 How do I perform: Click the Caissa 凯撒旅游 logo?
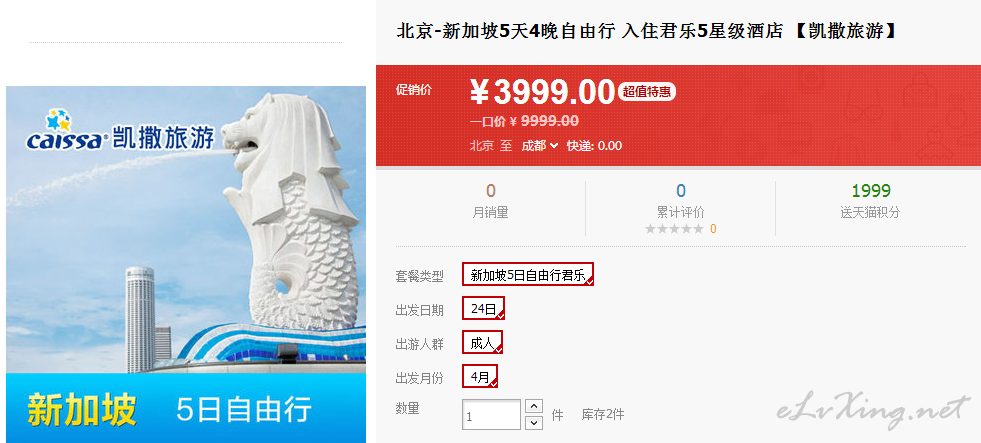120,131
